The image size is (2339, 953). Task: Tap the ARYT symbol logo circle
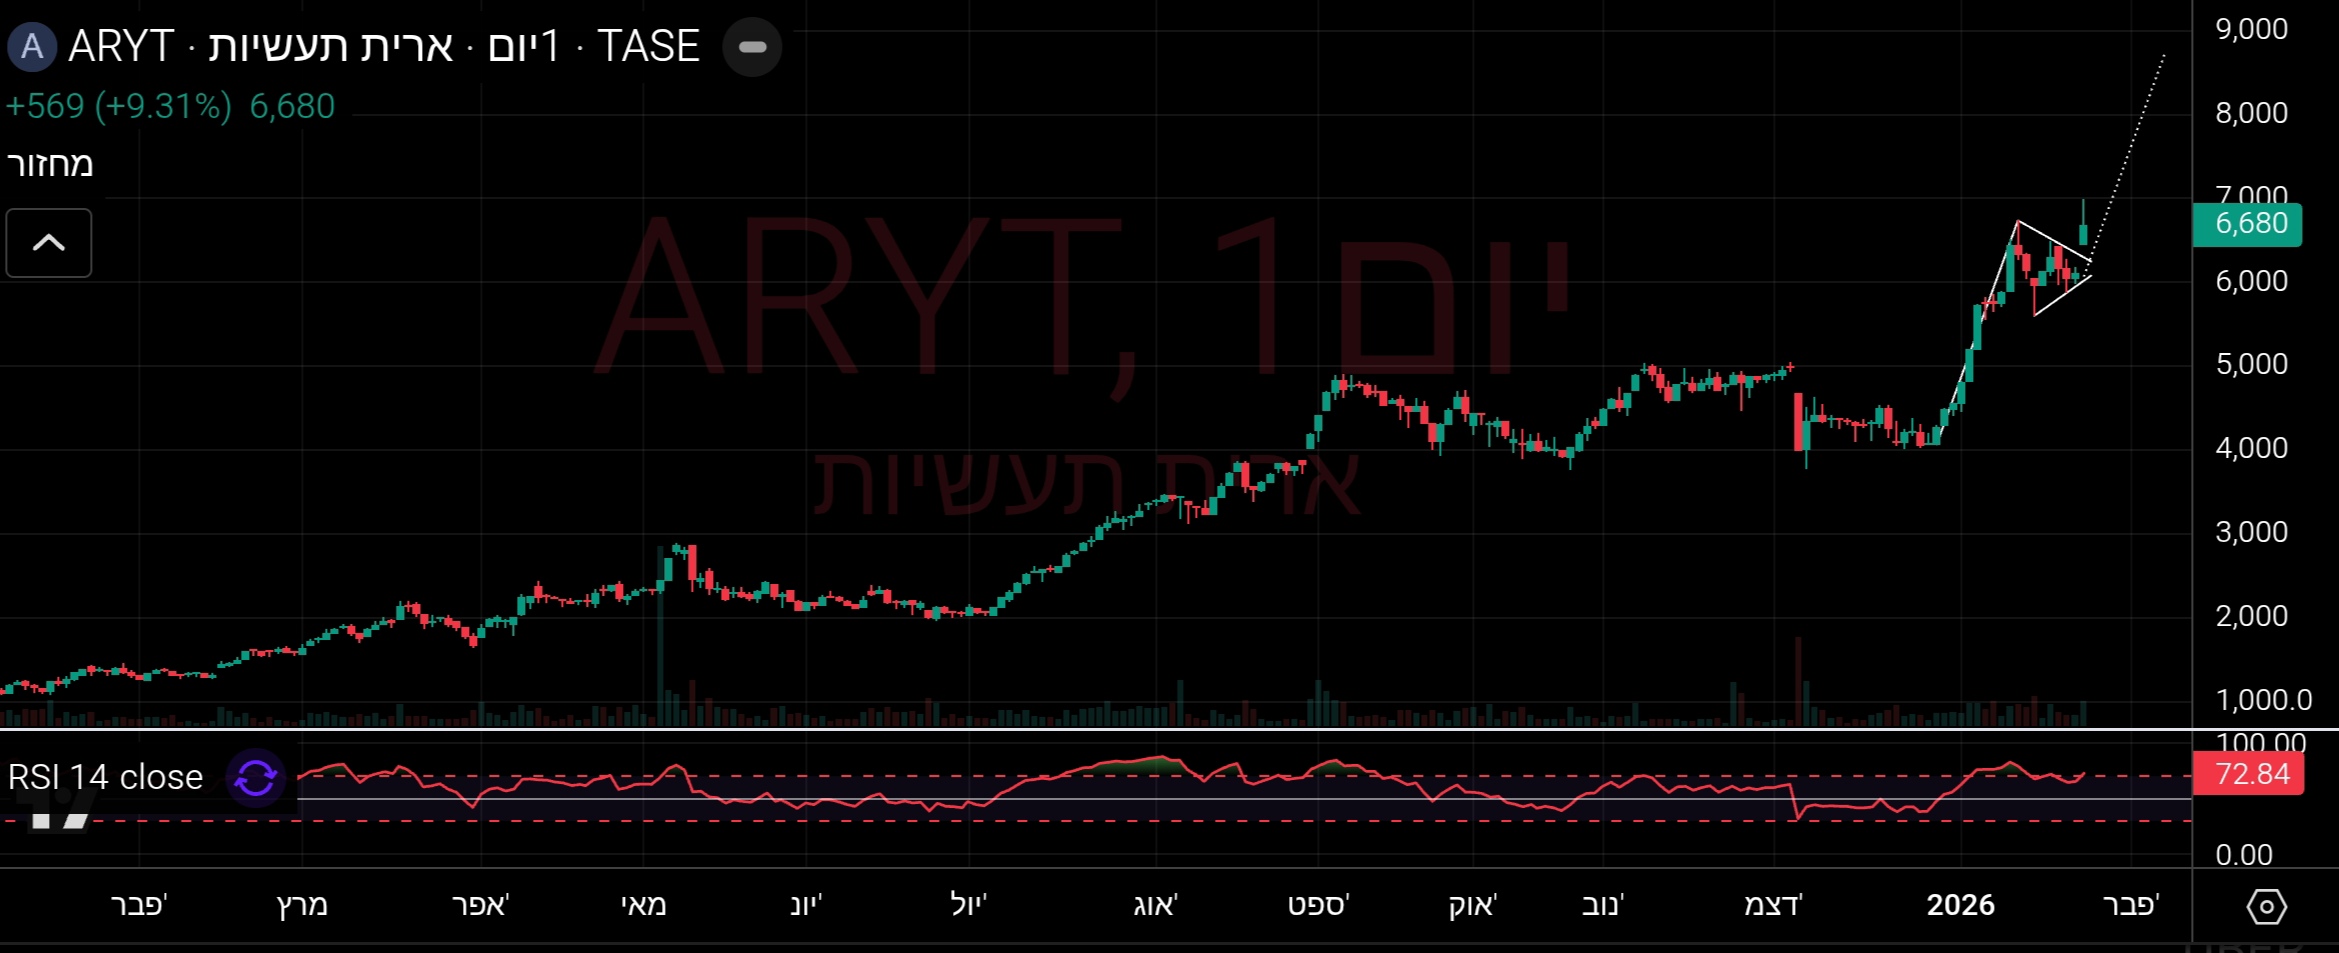coord(32,47)
